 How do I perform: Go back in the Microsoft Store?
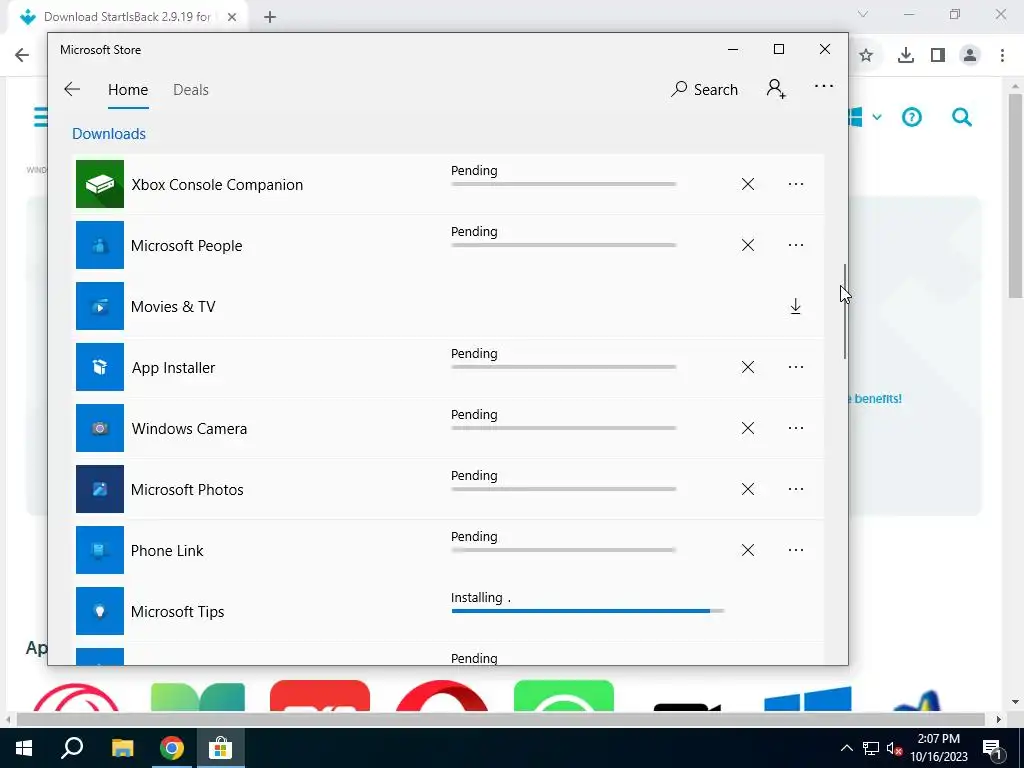72,89
